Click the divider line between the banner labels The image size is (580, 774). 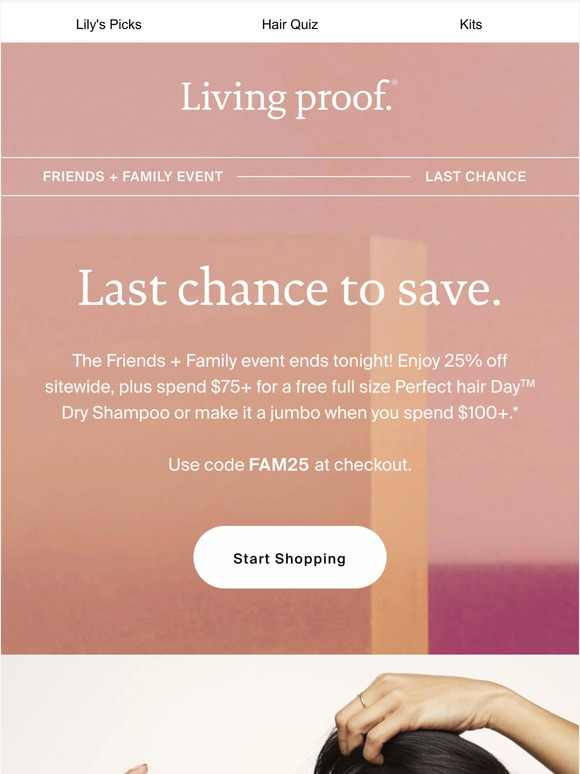click(x=324, y=176)
